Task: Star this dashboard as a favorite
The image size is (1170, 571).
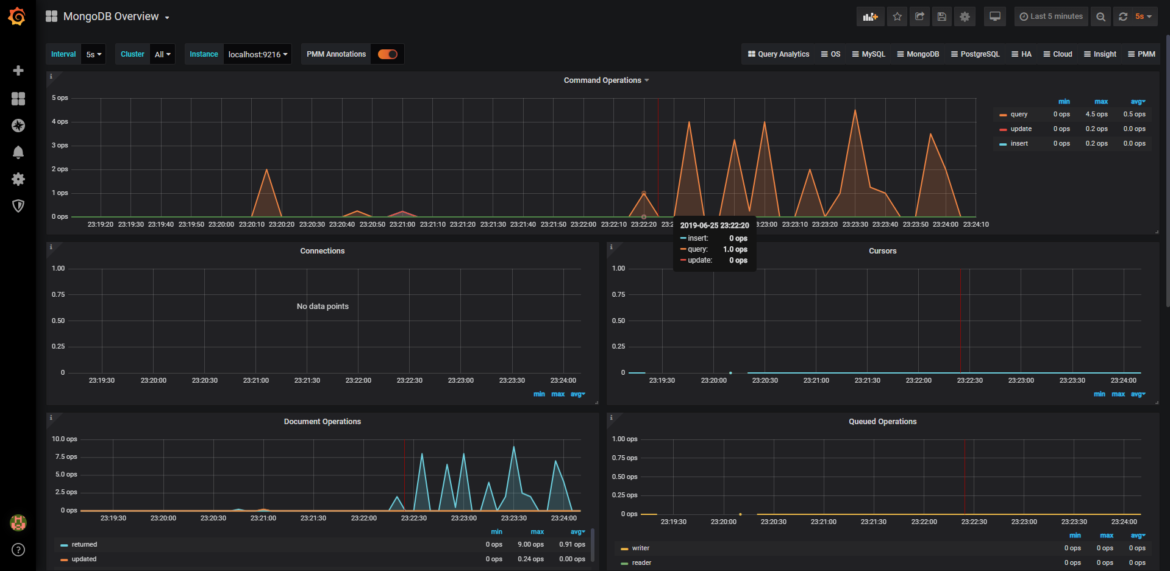Action: pos(897,17)
